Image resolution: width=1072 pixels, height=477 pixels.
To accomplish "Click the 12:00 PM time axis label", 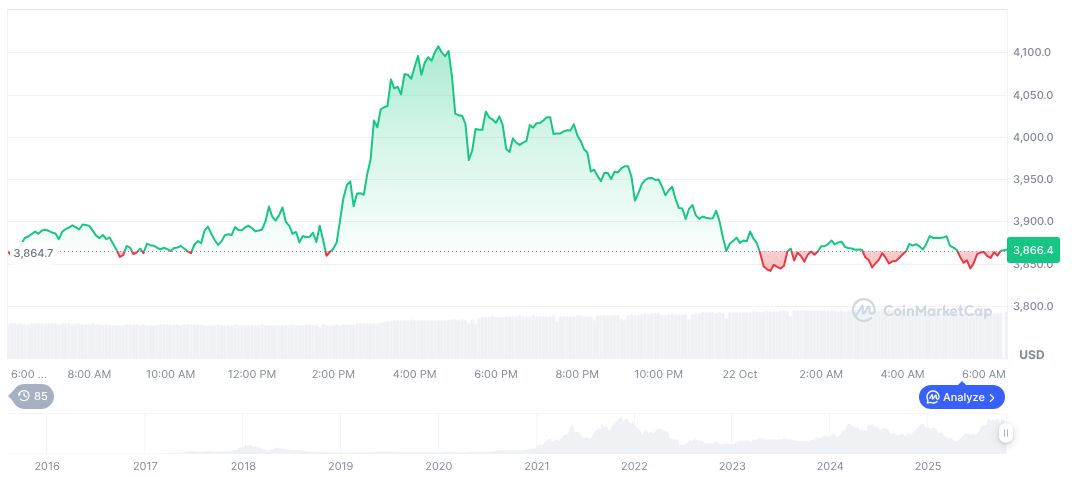I will (x=252, y=374).
